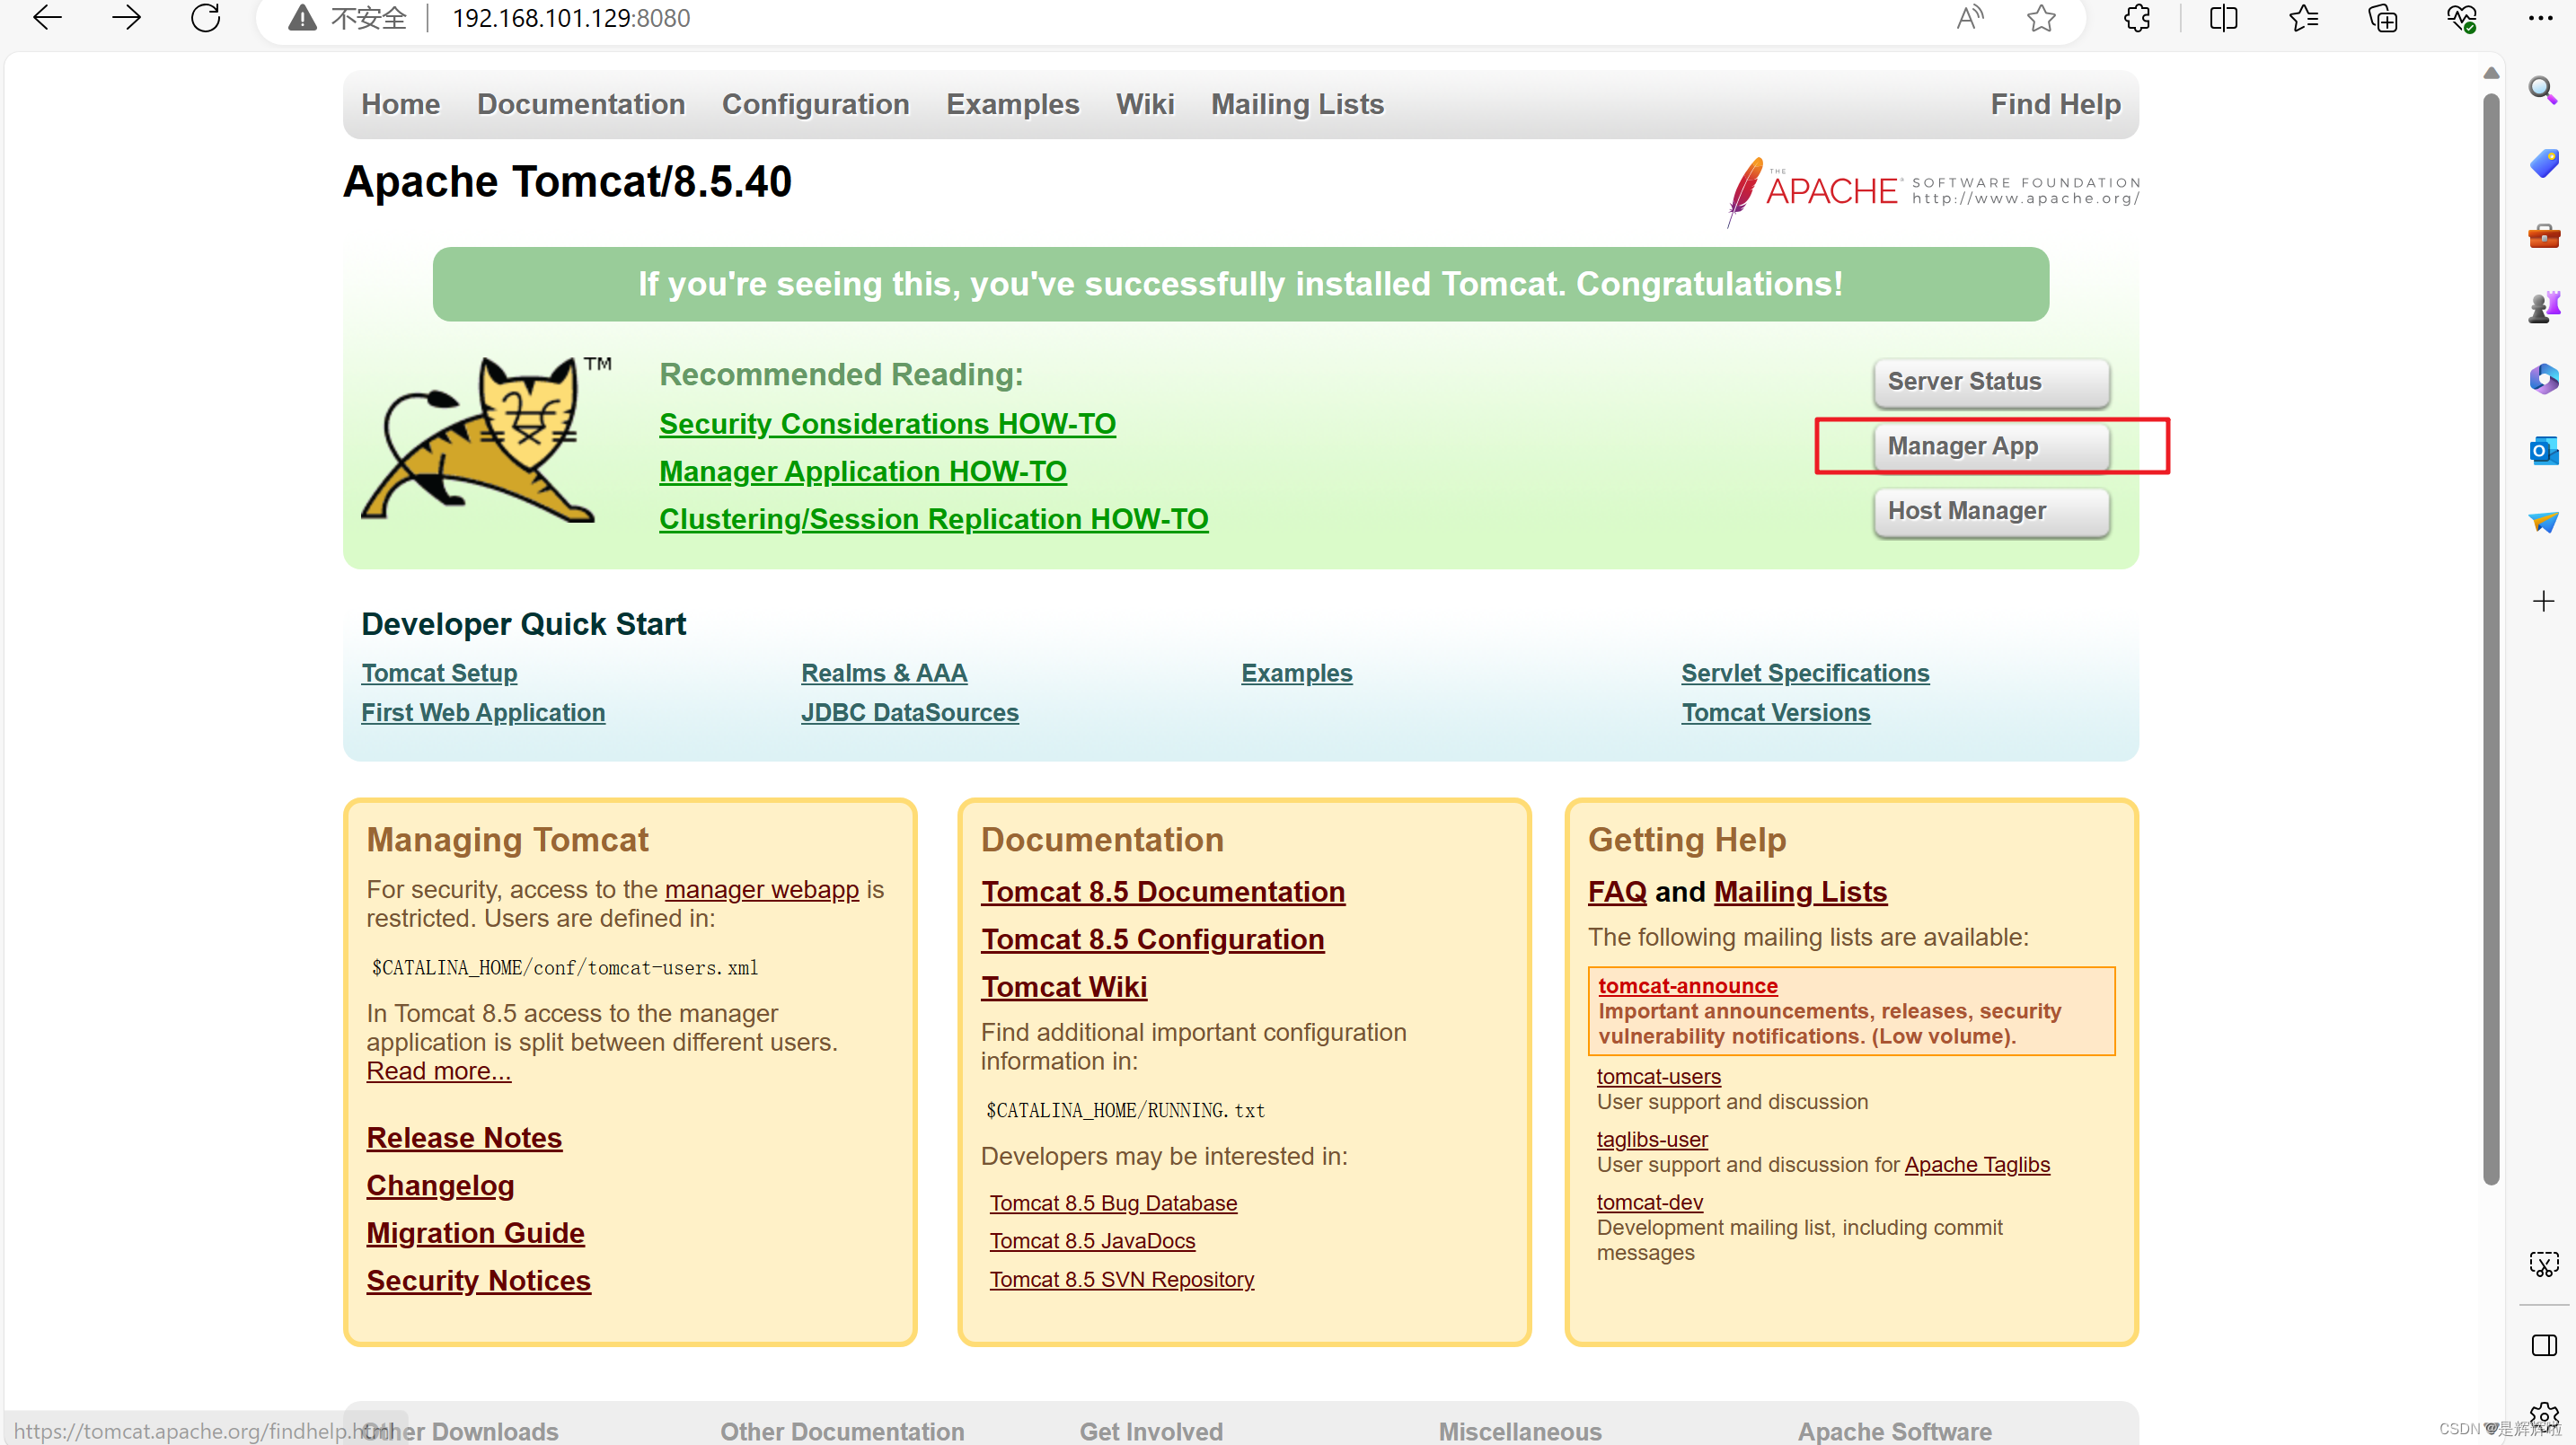This screenshot has width=2576, height=1445.
Task: Open browser extensions puzzle icon
Action: tap(2137, 18)
